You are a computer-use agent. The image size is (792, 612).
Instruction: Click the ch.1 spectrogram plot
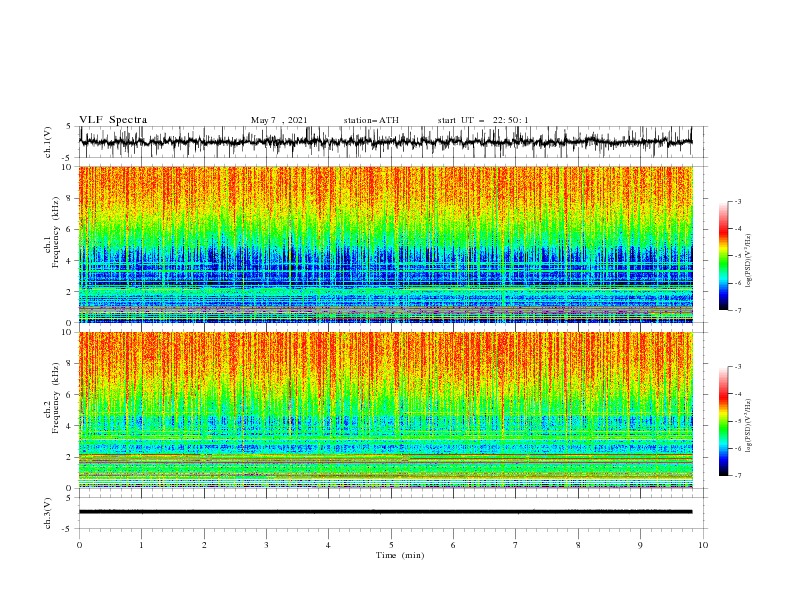(x=386, y=244)
